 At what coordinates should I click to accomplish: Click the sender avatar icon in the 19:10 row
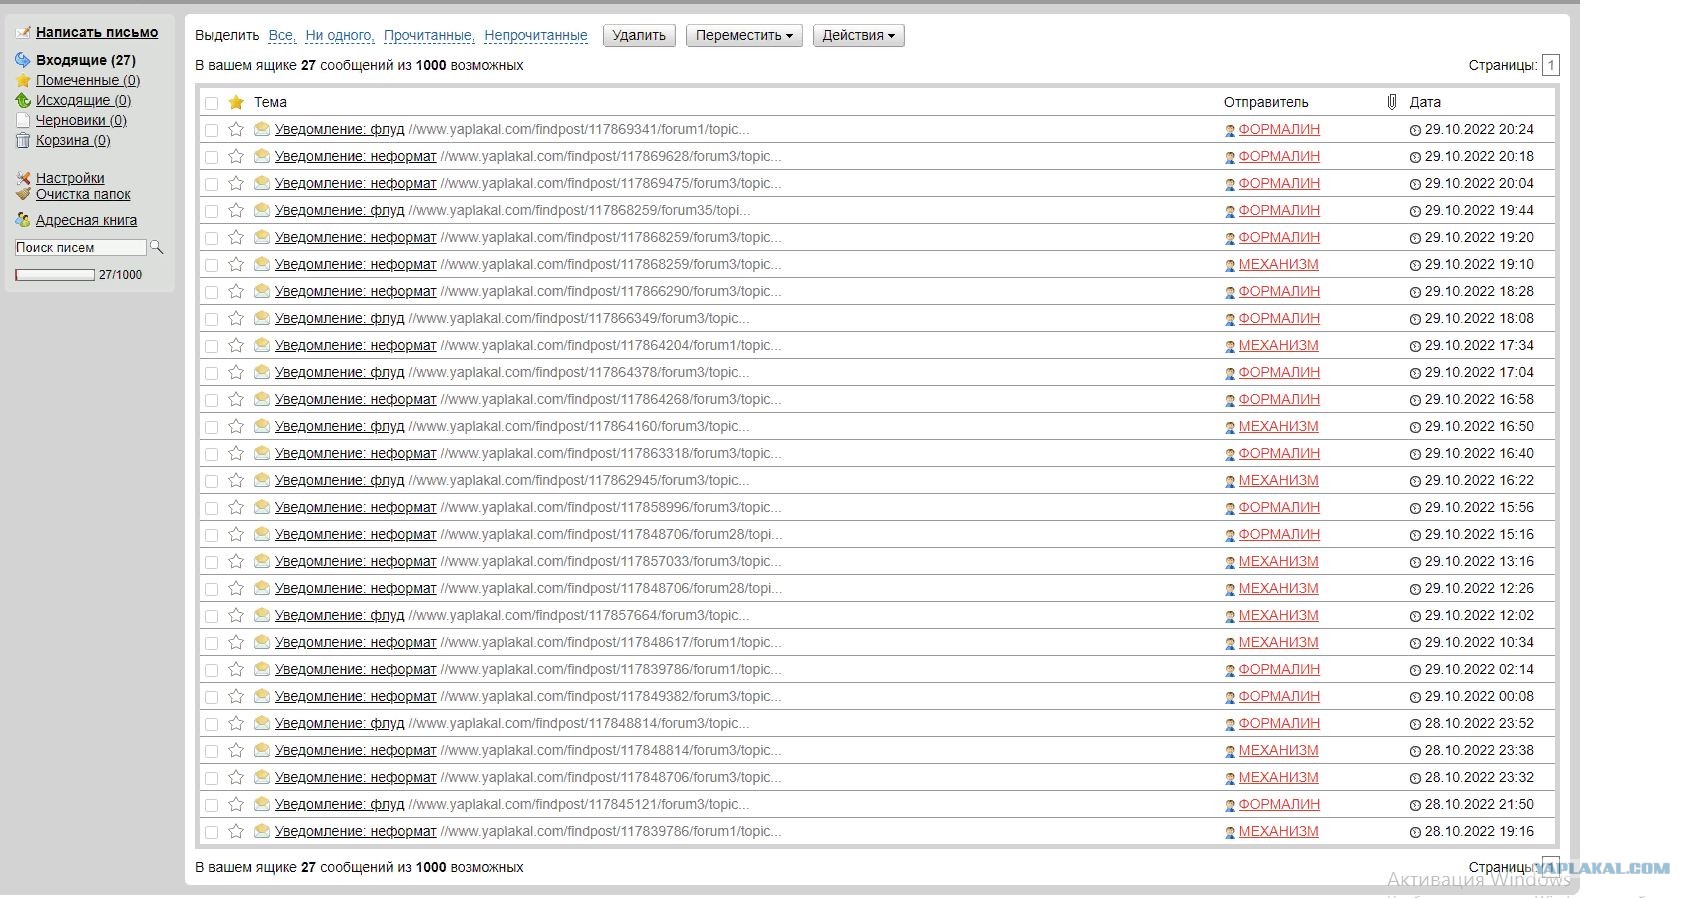pos(1230,265)
